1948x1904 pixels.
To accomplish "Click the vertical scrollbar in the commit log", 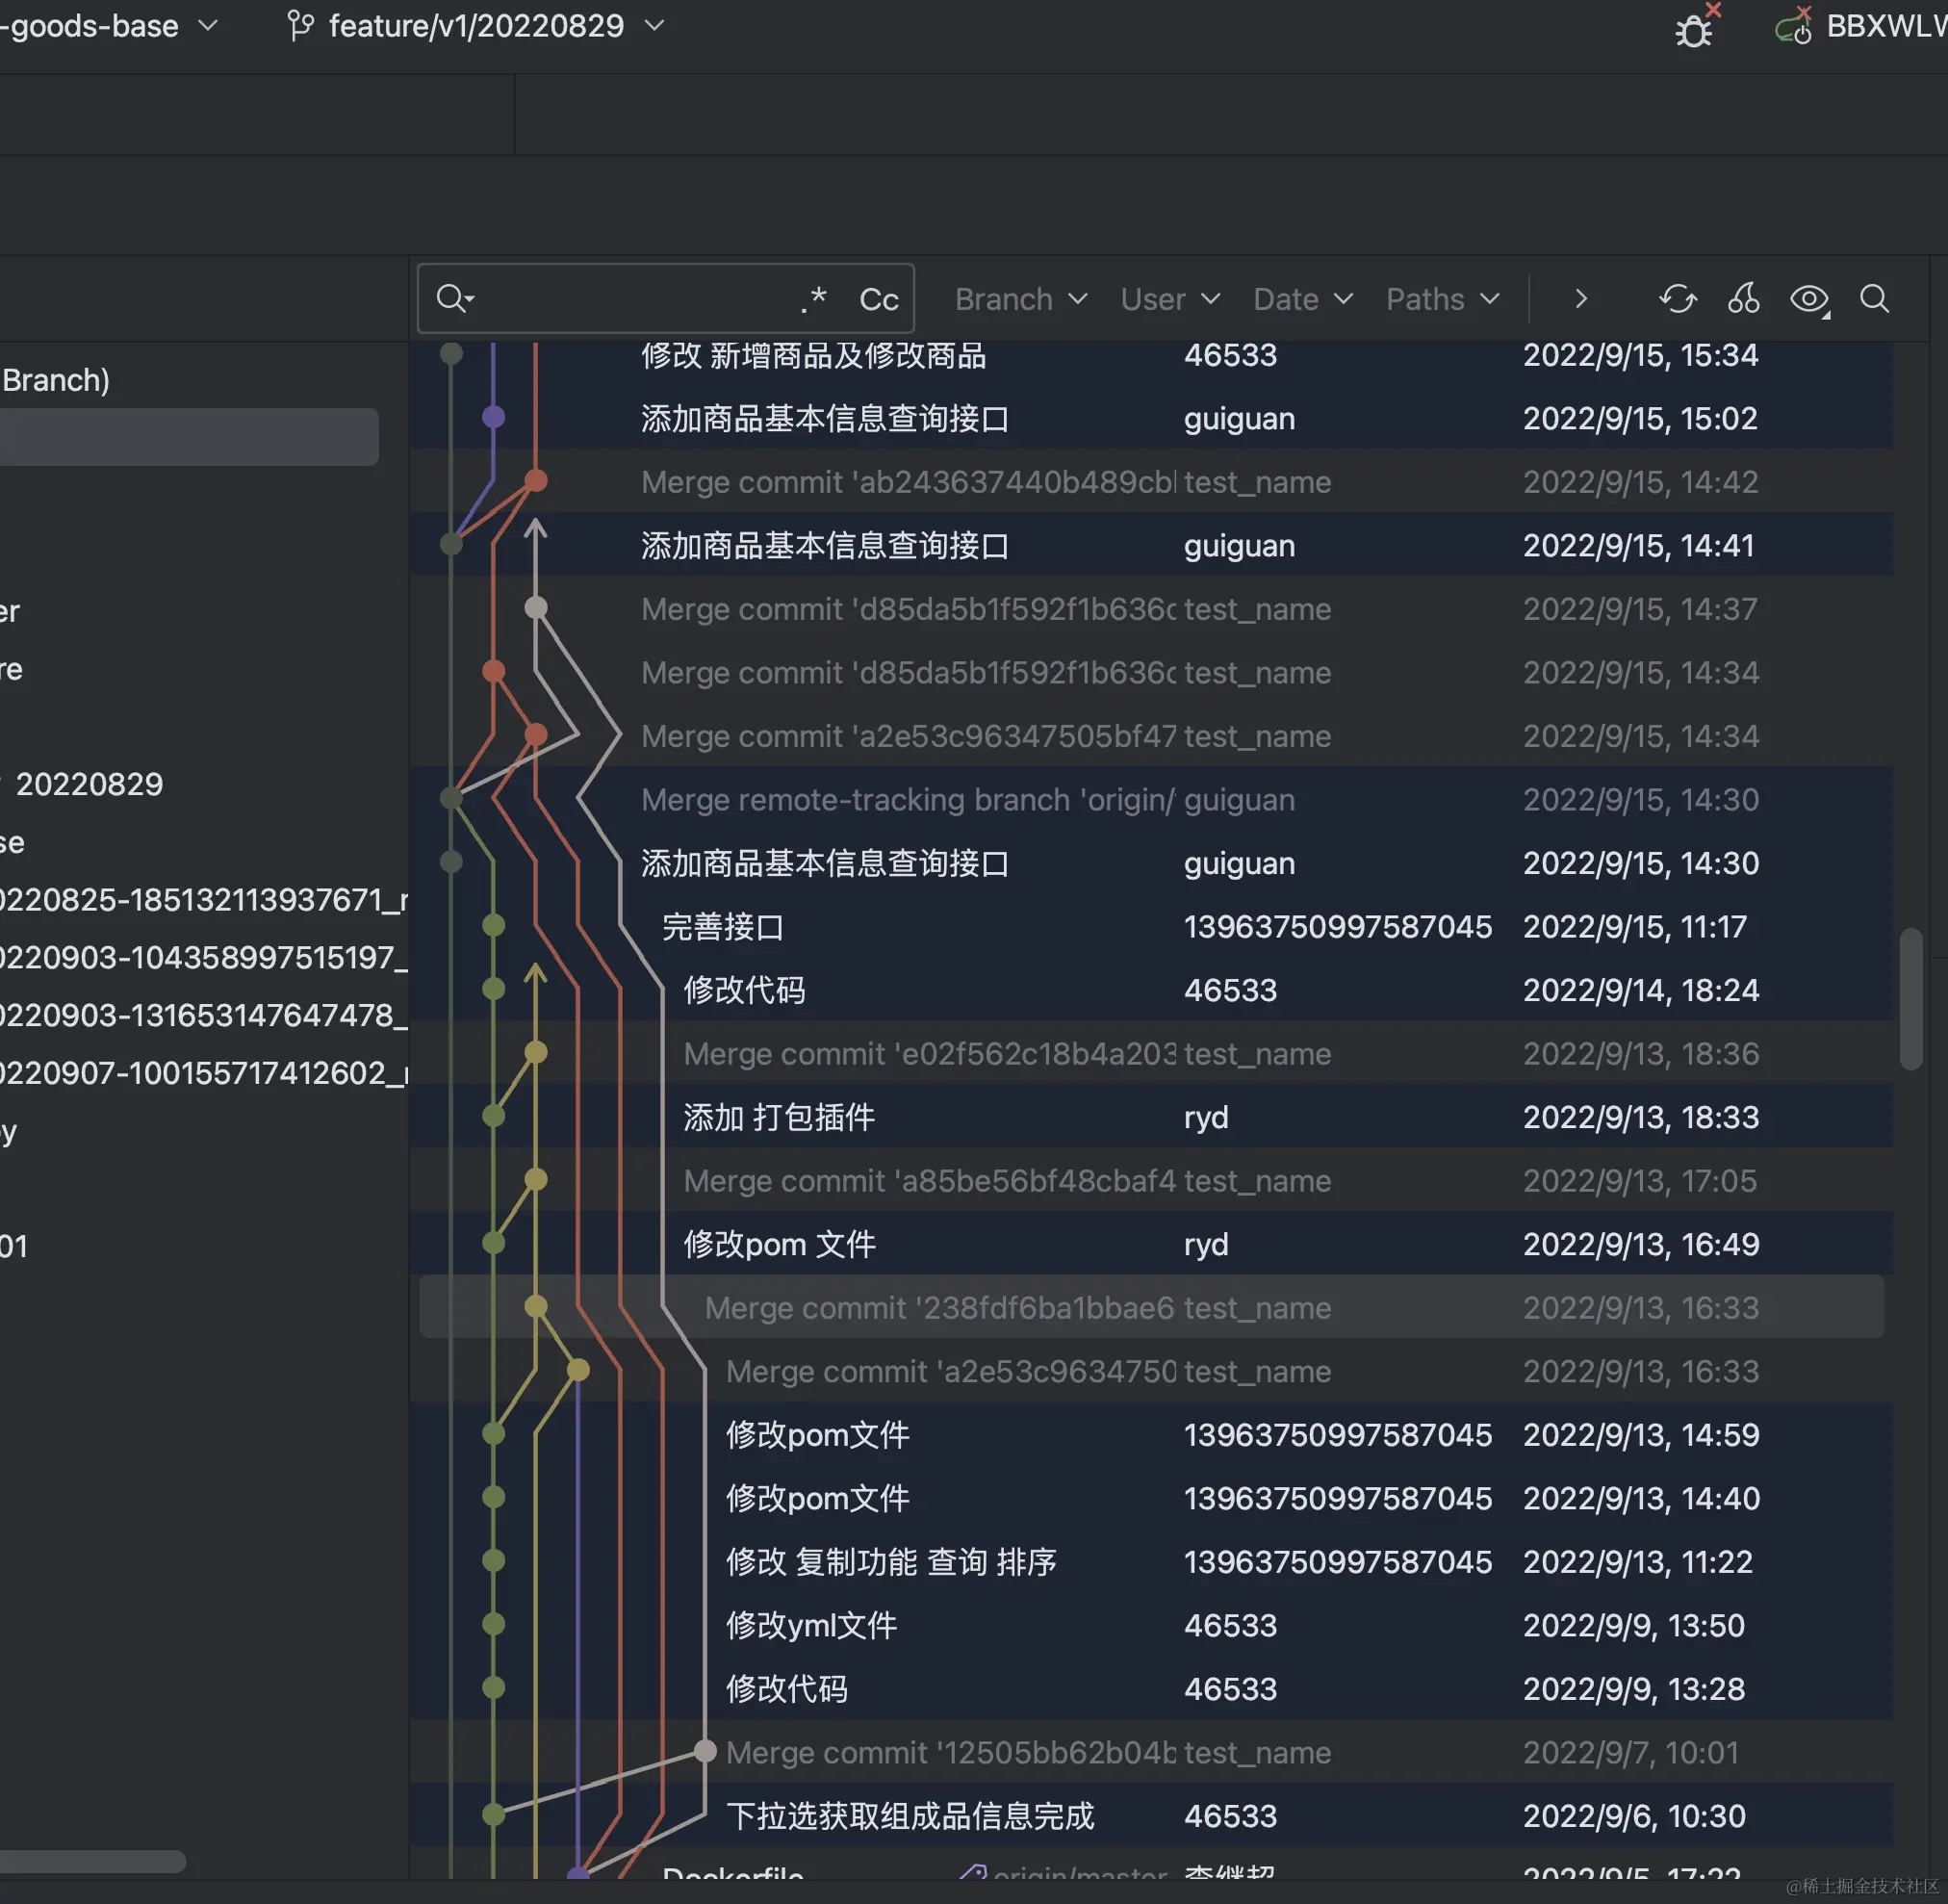I will tap(1910, 999).
